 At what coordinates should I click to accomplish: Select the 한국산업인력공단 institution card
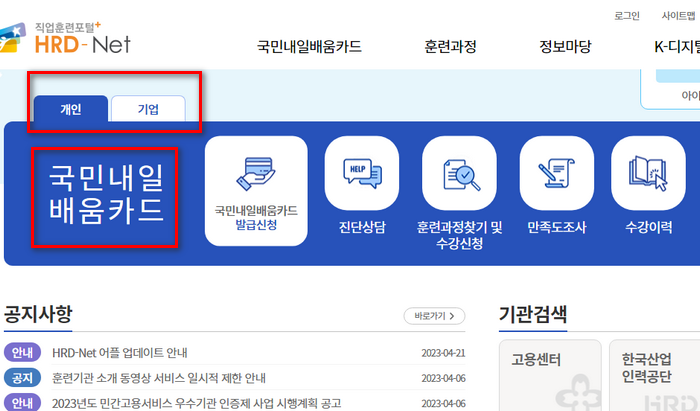(x=654, y=375)
